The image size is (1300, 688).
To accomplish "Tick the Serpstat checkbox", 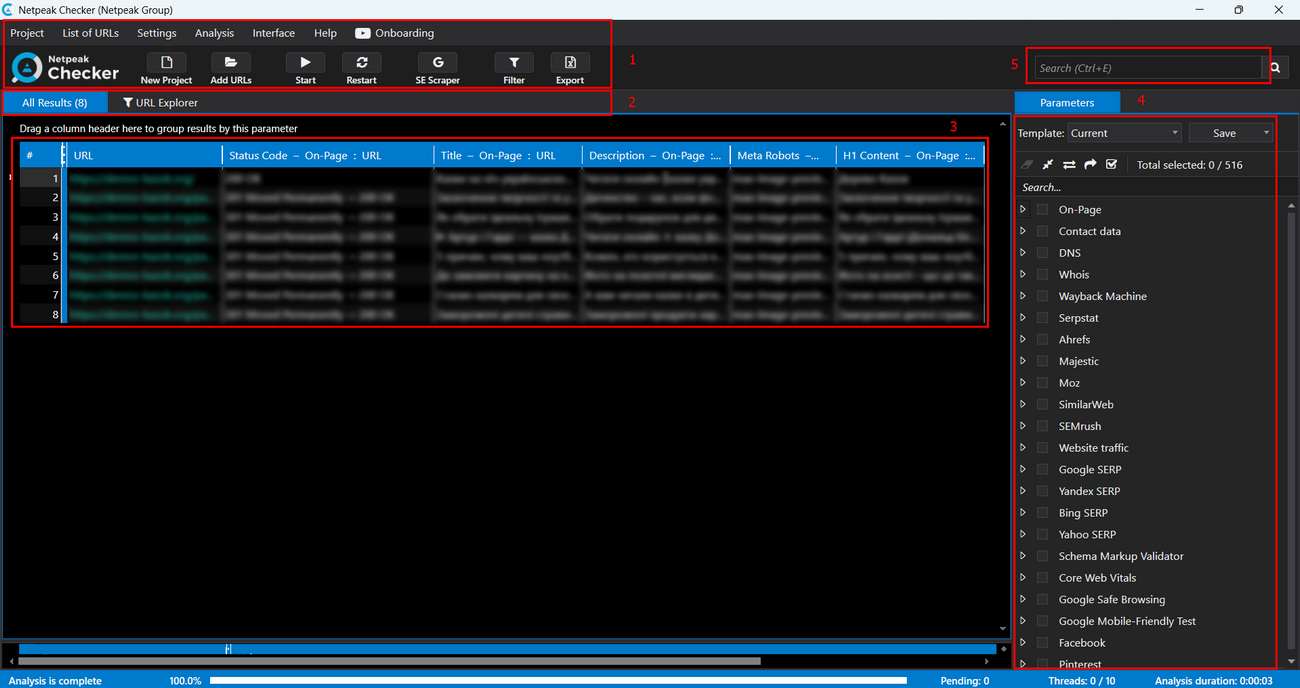I will tap(1042, 318).
